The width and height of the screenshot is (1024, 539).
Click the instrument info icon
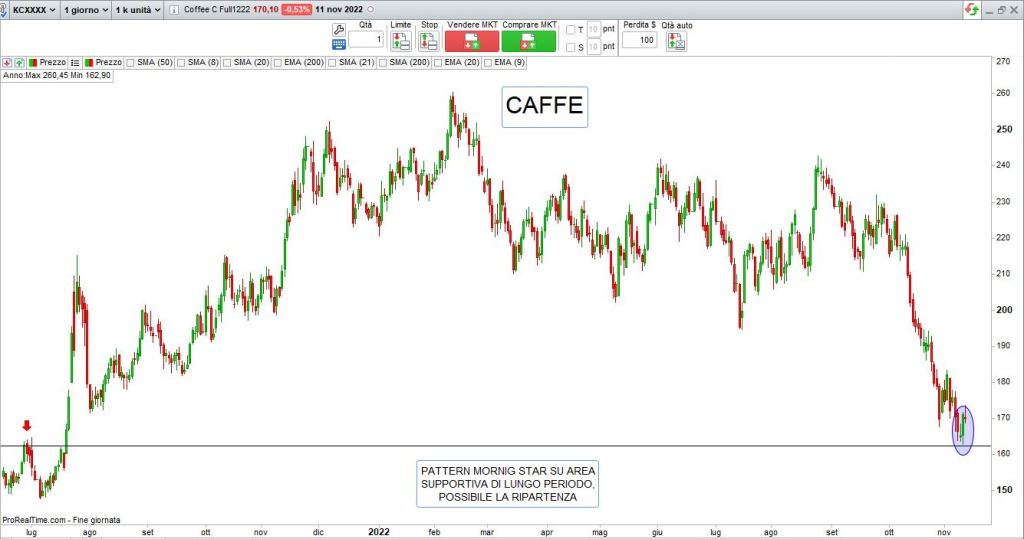click(x=174, y=10)
